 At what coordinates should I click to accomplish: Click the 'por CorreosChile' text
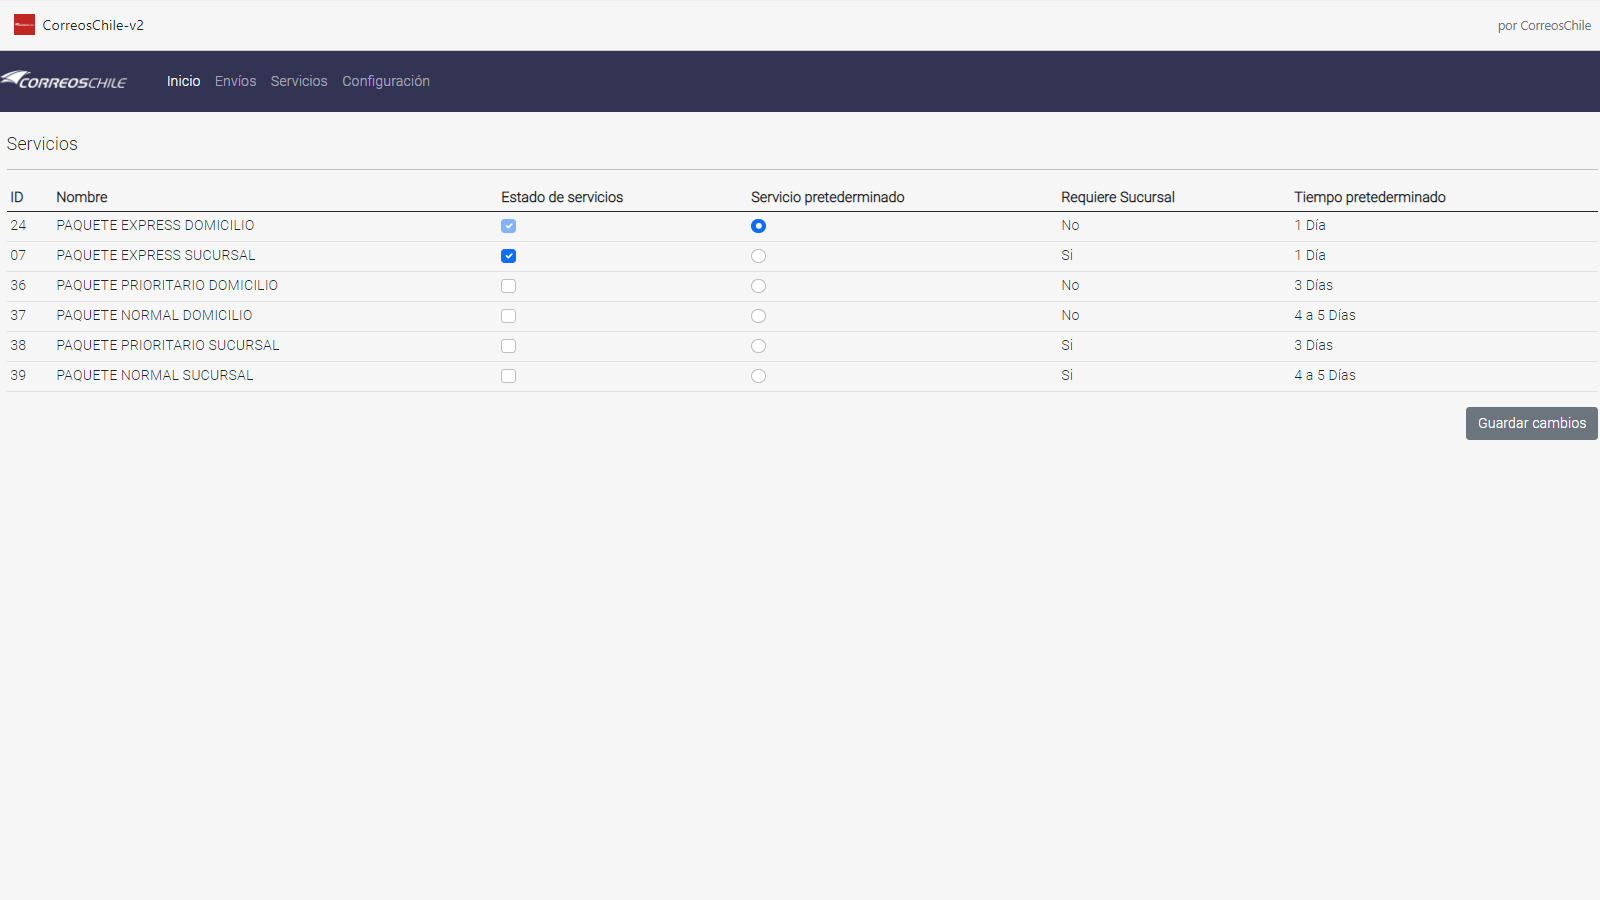[1544, 26]
